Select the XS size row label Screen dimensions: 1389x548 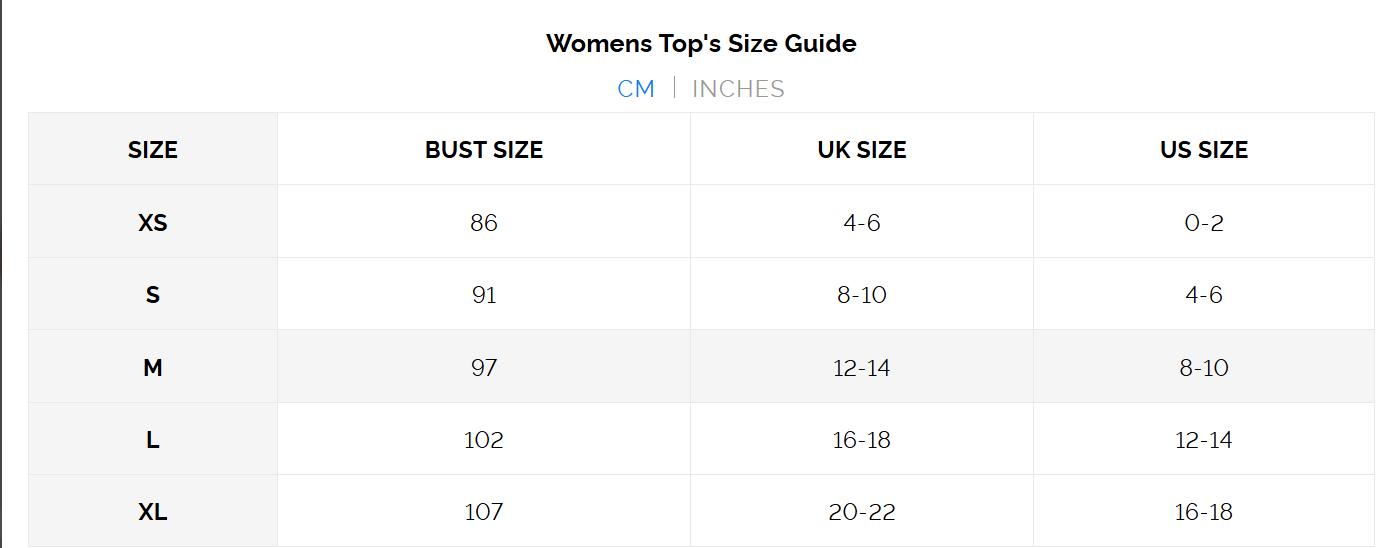tap(153, 222)
